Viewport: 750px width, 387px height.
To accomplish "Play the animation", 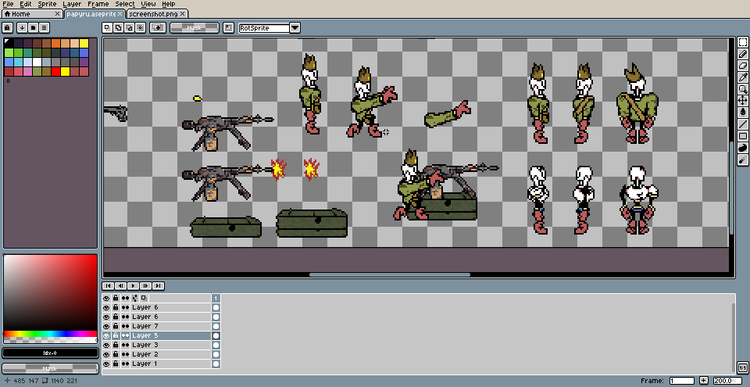I will 133,286.
